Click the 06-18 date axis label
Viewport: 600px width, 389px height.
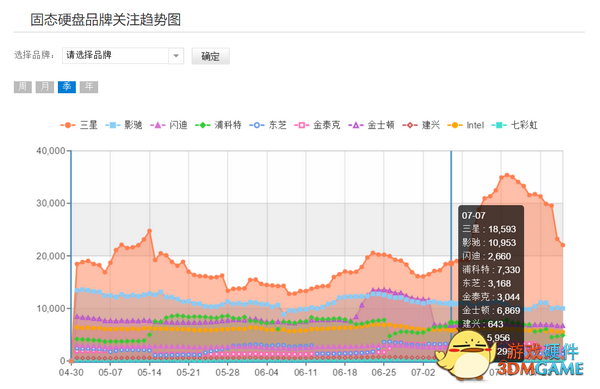tap(345, 373)
